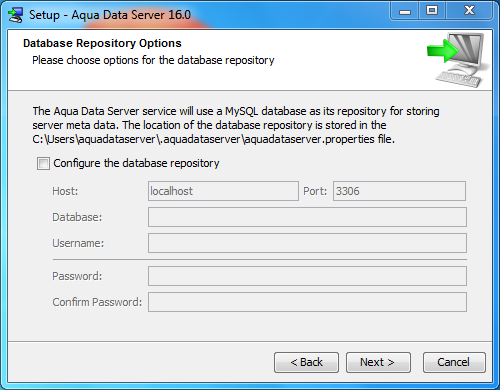Click into the Host field showing localhost
Viewport: 500px width, 390px height.
223,191
